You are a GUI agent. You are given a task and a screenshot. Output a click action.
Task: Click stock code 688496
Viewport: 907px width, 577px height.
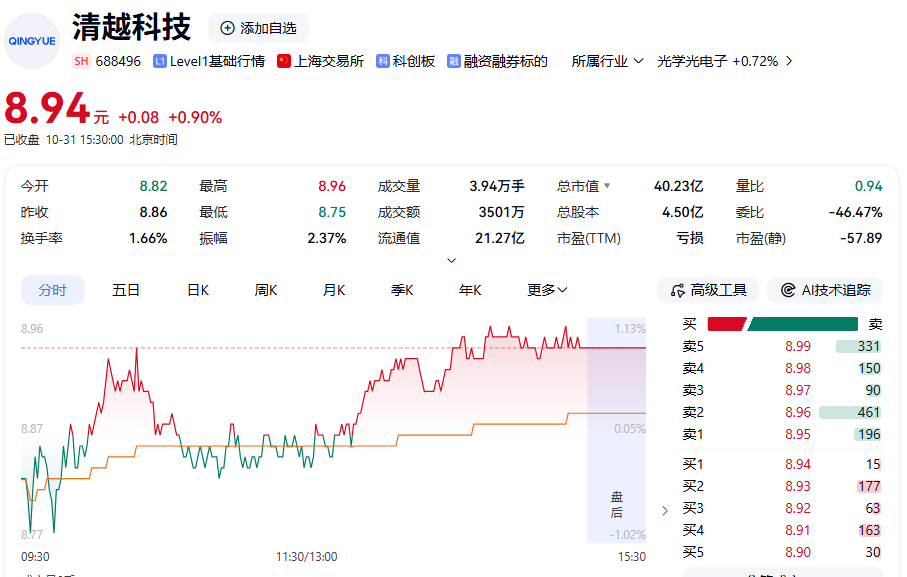pos(118,61)
